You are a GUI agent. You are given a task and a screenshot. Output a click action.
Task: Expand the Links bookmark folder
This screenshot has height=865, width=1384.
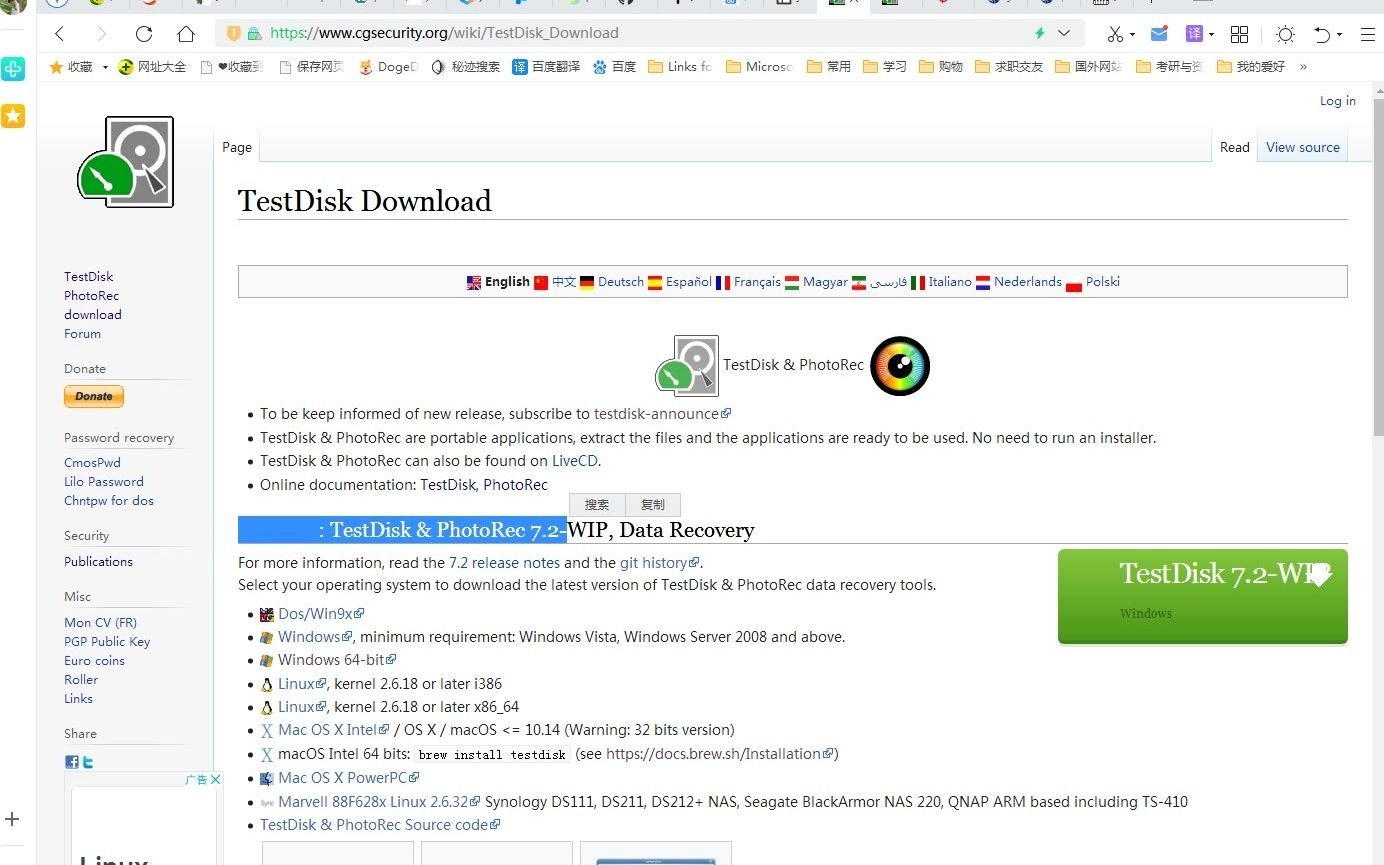pyautogui.click(x=680, y=67)
